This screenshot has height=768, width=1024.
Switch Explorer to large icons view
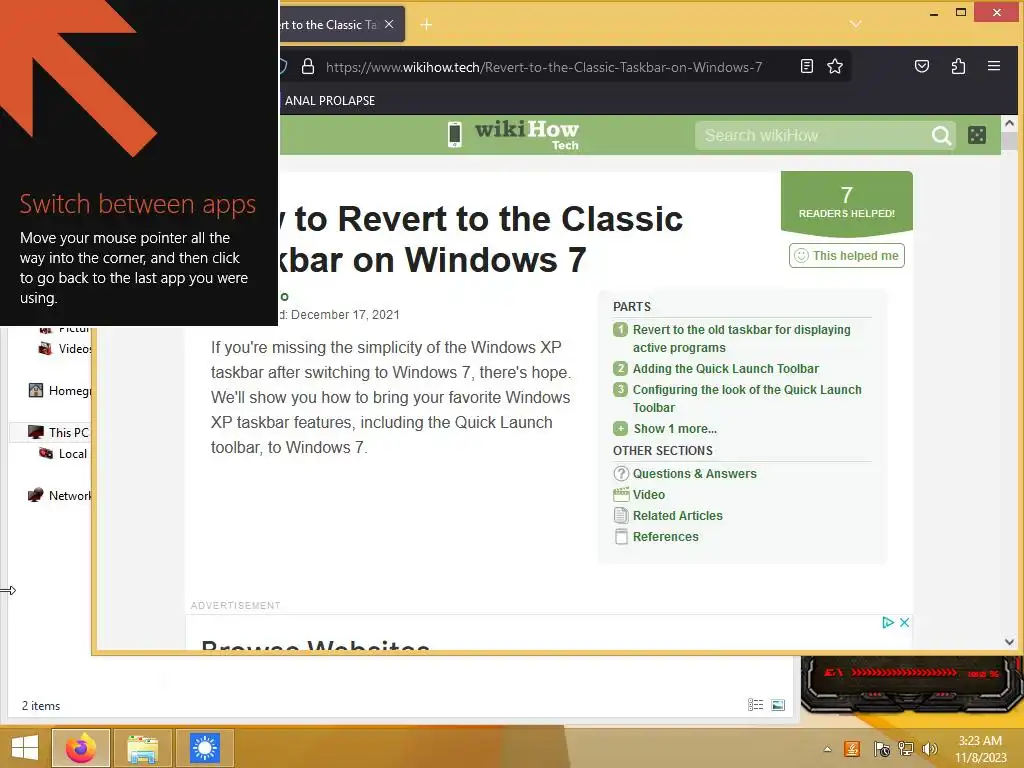[x=778, y=705]
